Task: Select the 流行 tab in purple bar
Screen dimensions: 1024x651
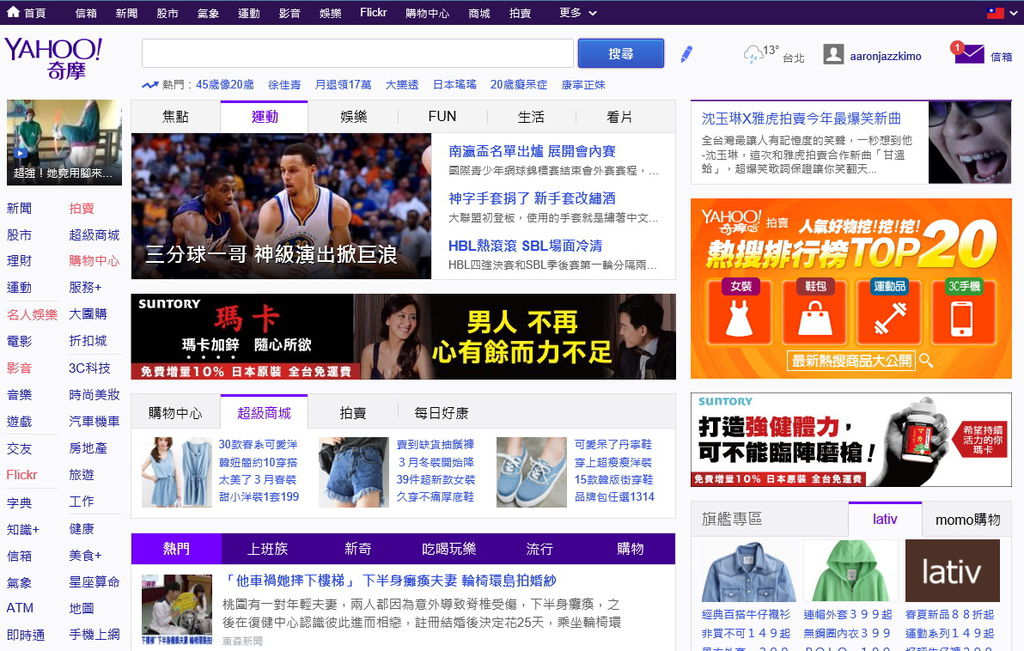Action: pyautogui.click(x=539, y=548)
